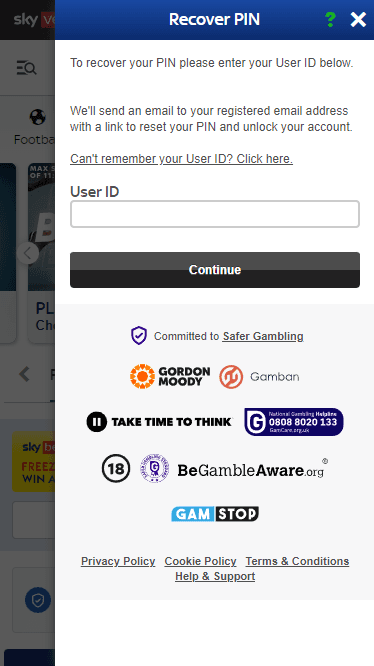Select the Football icon
The width and height of the screenshot is (374, 666).
(x=37, y=117)
